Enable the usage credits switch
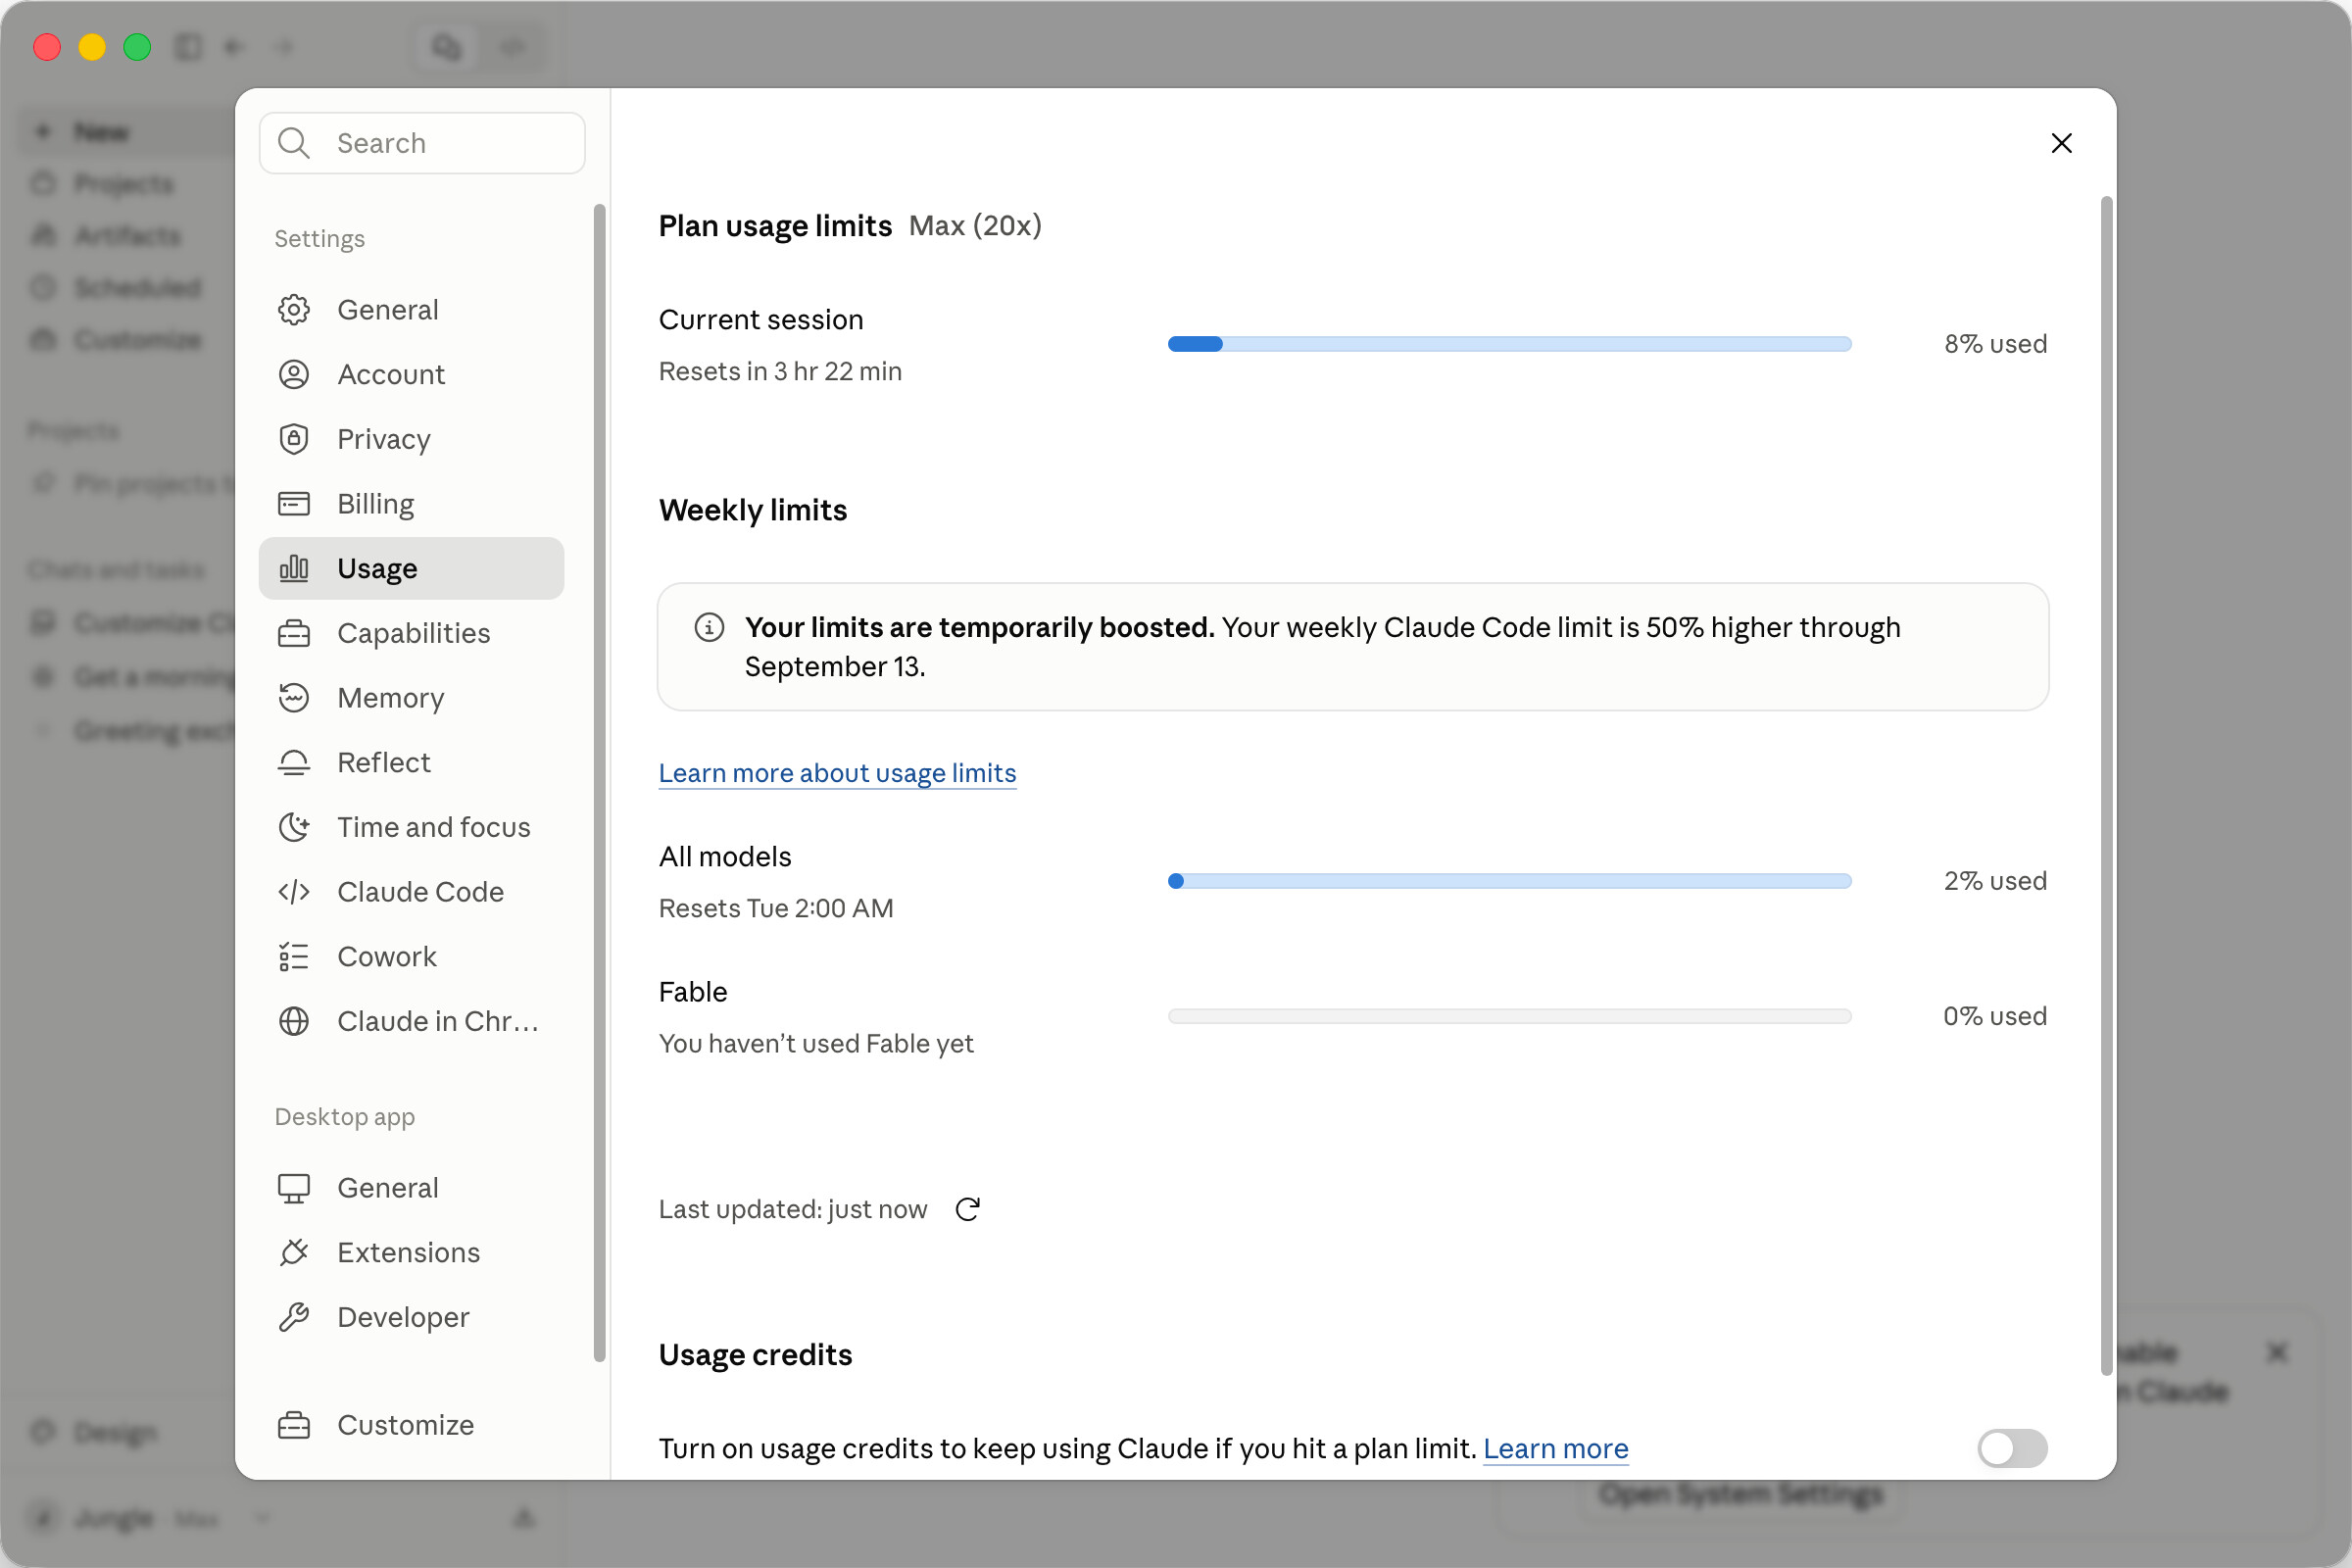This screenshot has width=2352, height=1568. click(x=2012, y=1449)
